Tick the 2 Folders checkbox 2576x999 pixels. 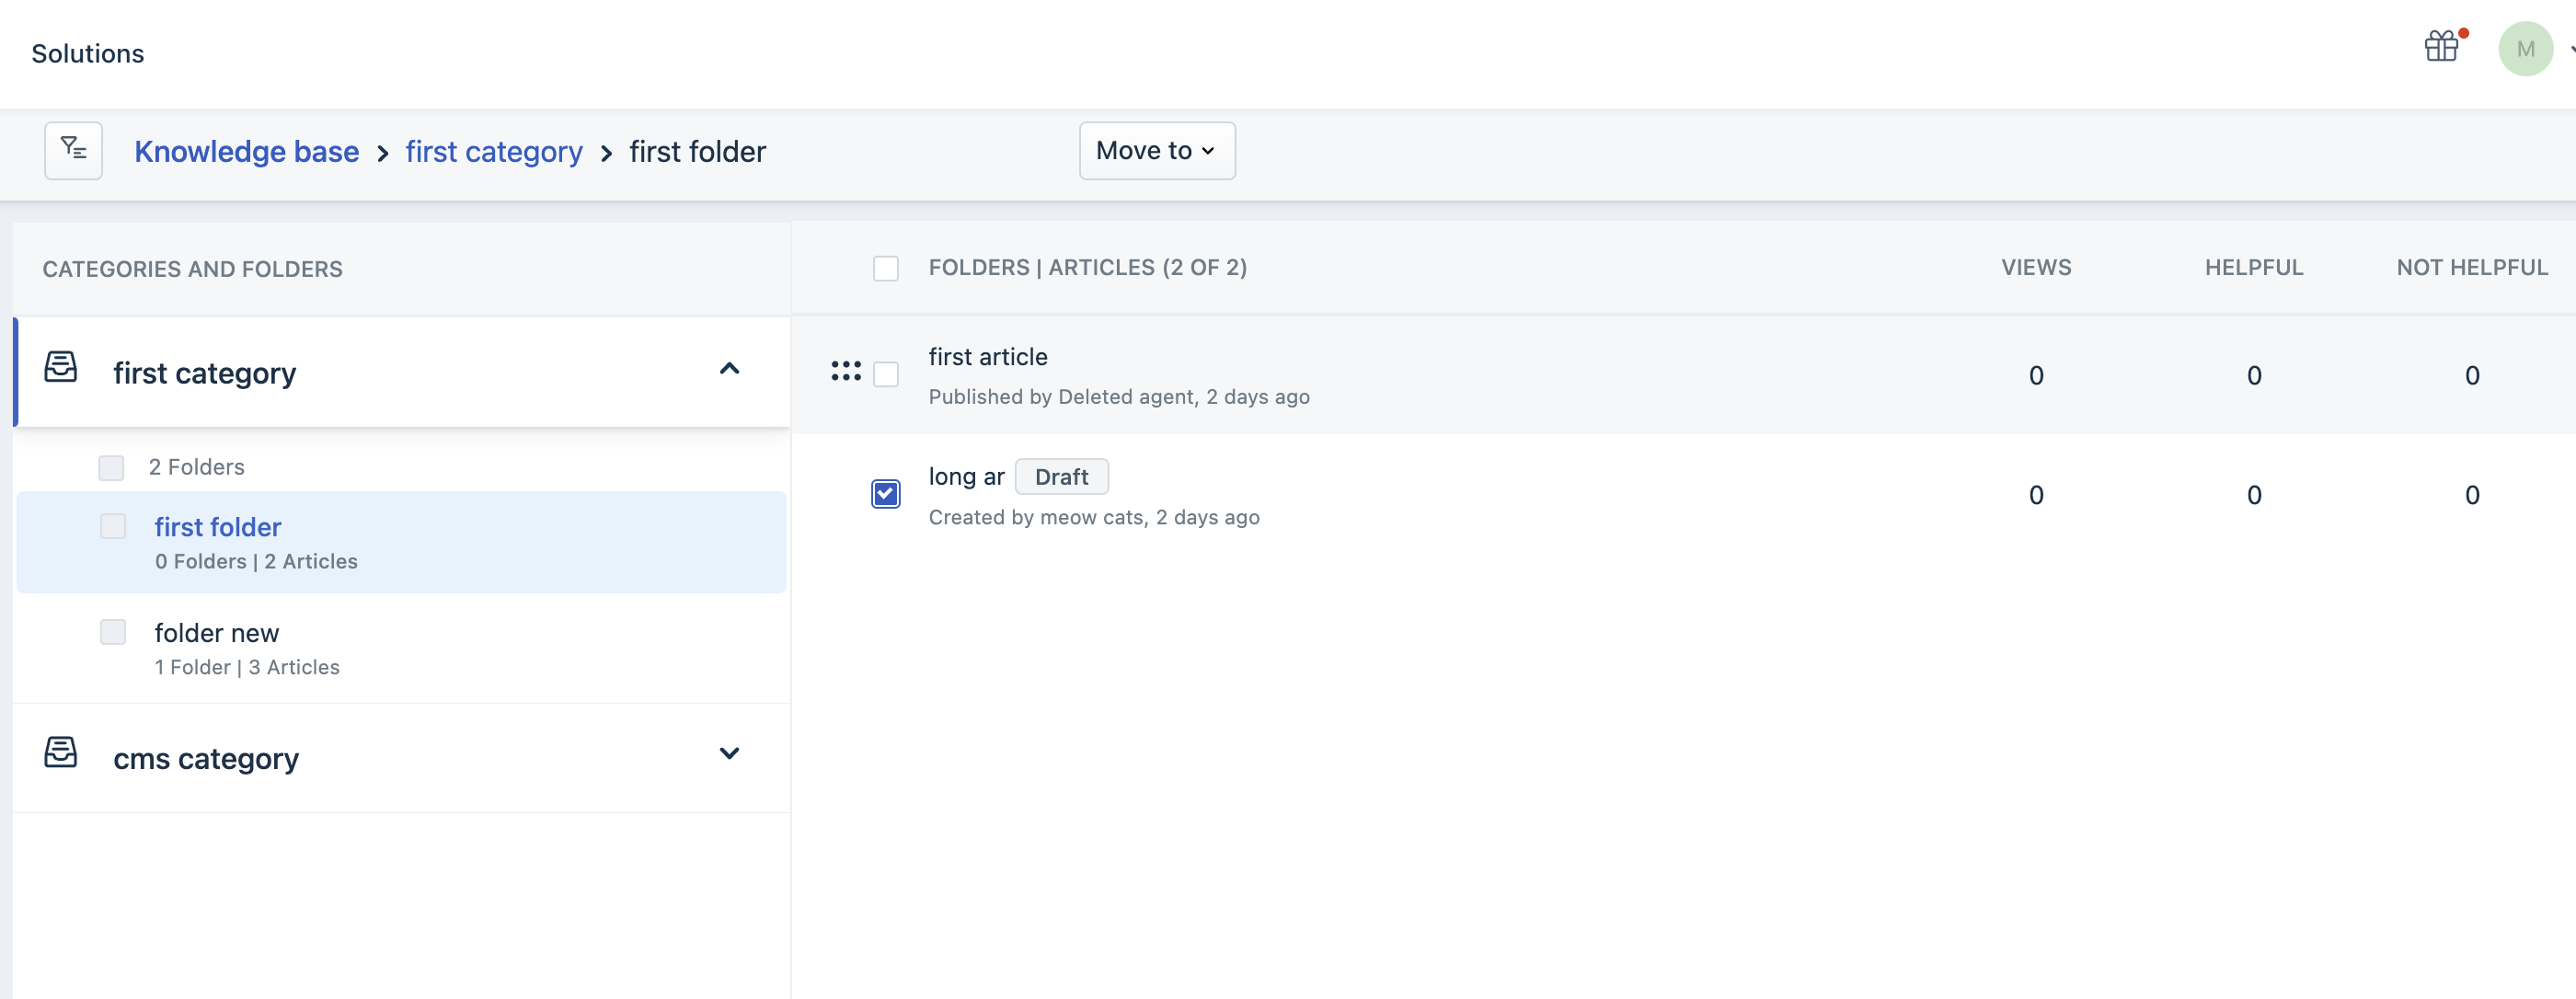click(x=111, y=468)
